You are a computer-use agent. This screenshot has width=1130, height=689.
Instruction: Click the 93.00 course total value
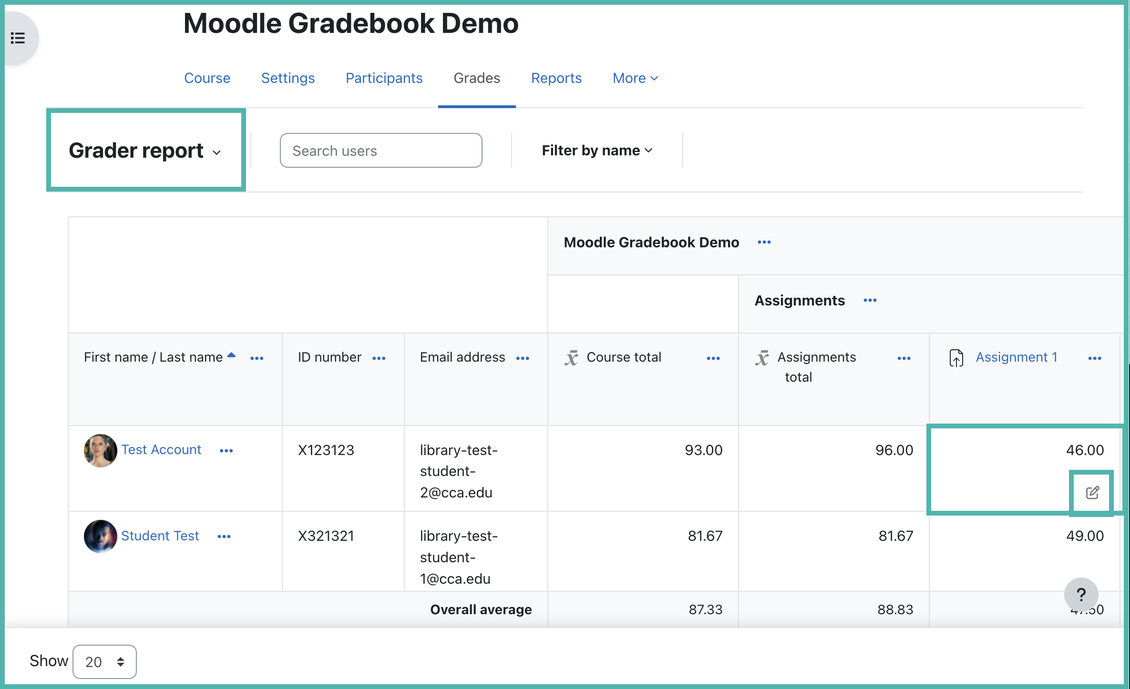click(x=703, y=450)
